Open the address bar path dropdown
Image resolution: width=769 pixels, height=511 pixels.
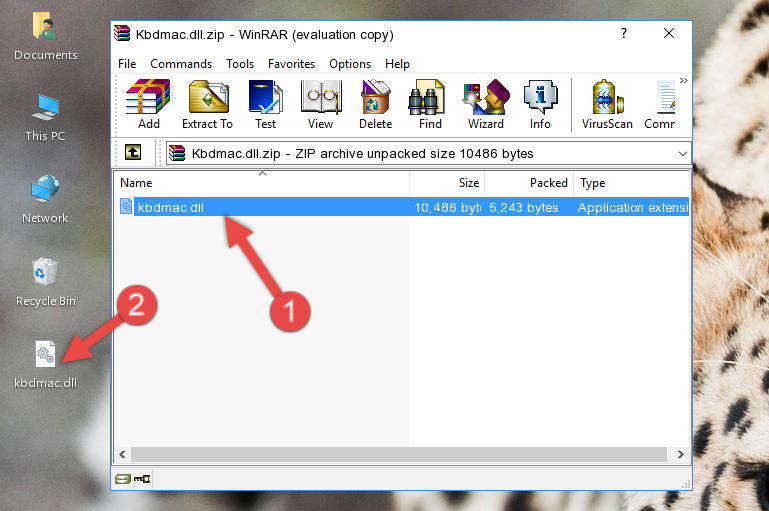pyautogui.click(x=683, y=153)
